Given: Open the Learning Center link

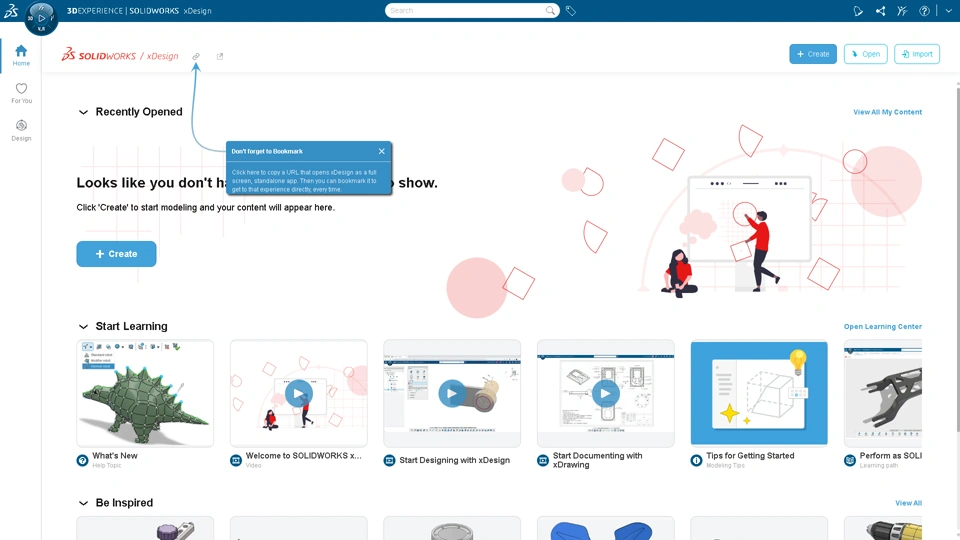Looking at the screenshot, I should click(882, 326).
